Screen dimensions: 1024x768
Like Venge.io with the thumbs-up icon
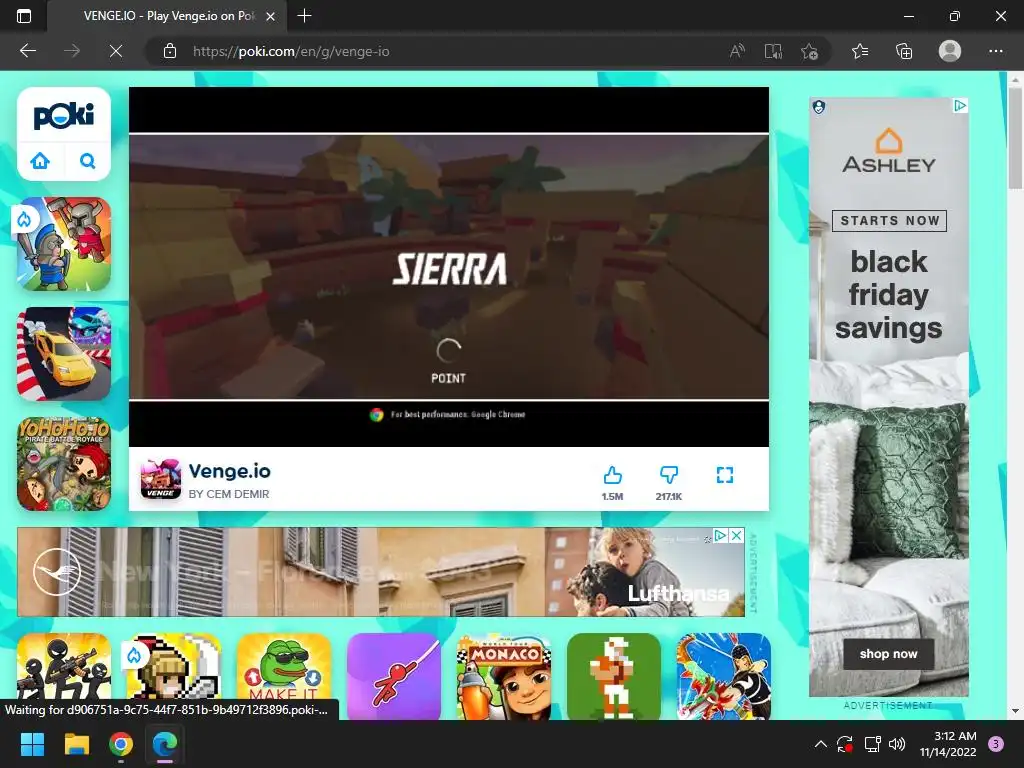tap(613, 475)
